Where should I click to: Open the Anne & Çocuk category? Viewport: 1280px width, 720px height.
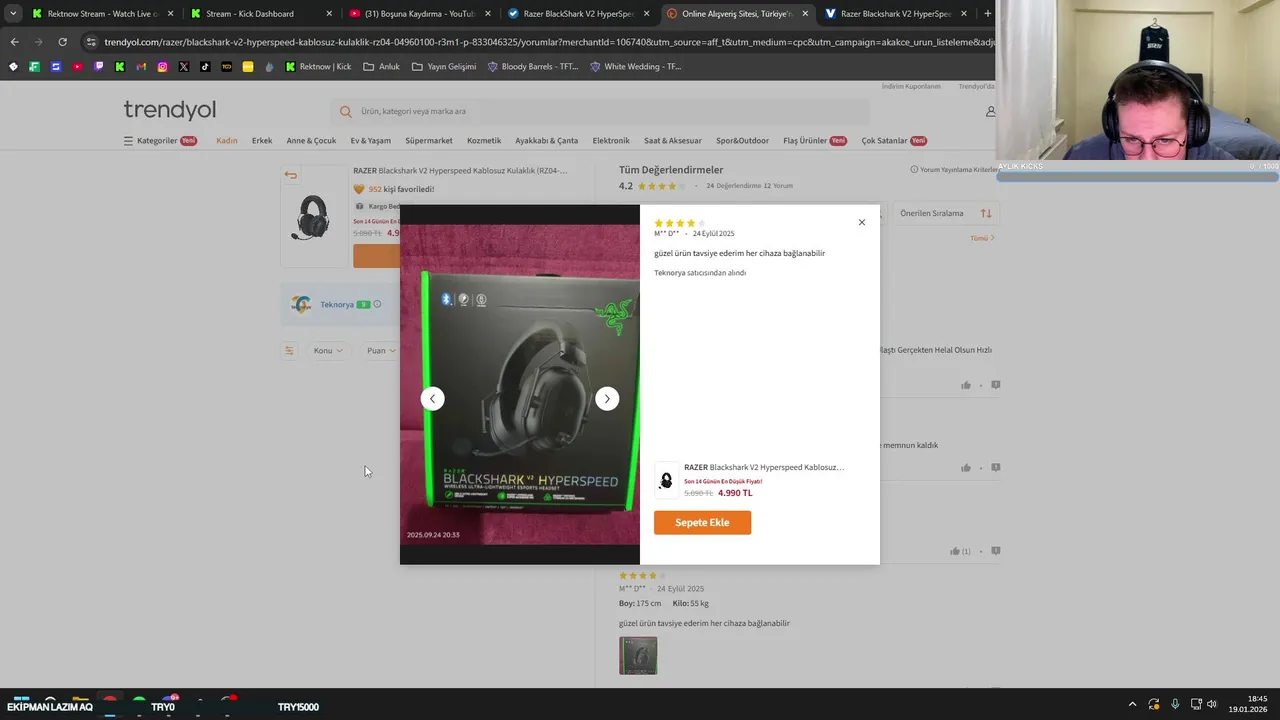point(311,141)
